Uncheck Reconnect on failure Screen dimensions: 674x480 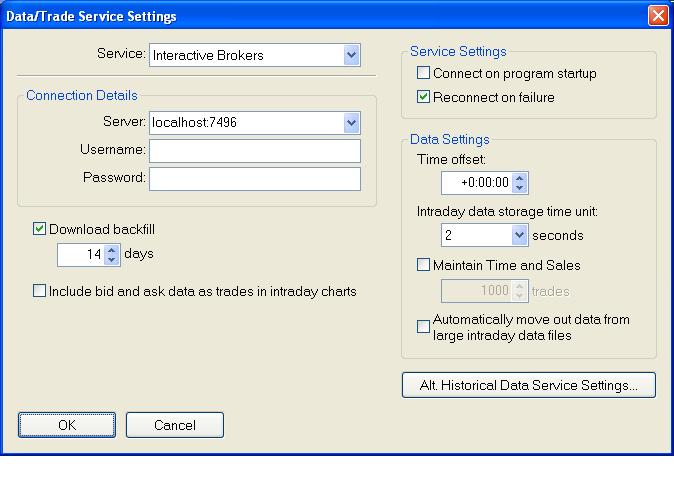(424, 97)
